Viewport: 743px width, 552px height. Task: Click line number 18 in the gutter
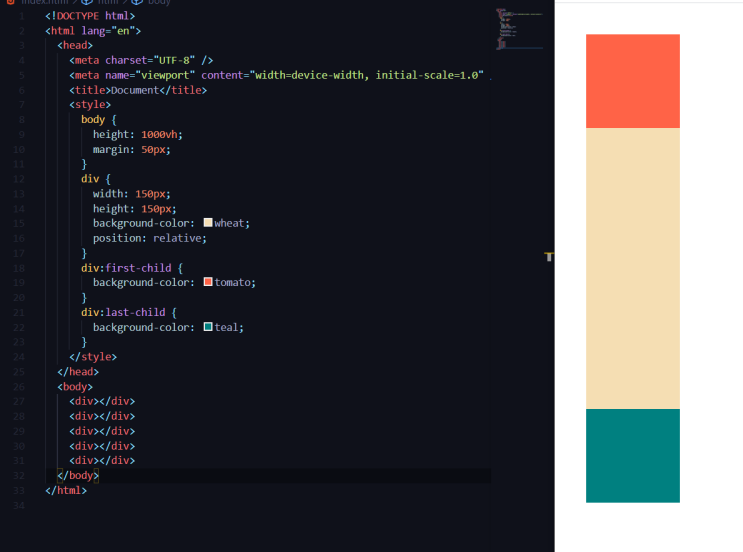(19, 268)
